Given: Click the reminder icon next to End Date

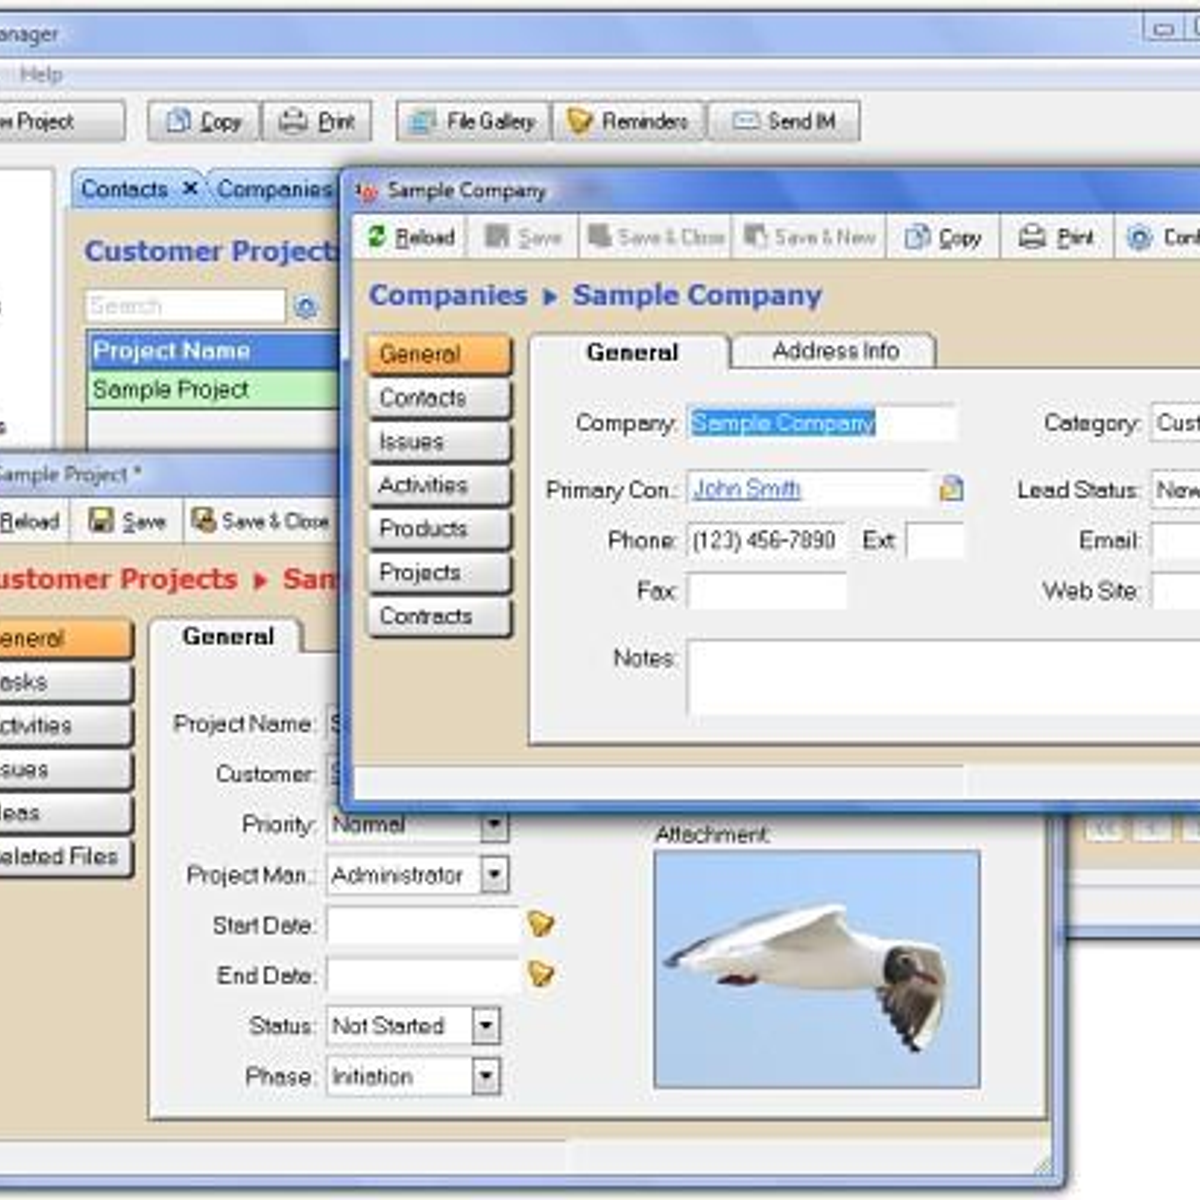Looking at the screenshot, I should click(541, 974).
